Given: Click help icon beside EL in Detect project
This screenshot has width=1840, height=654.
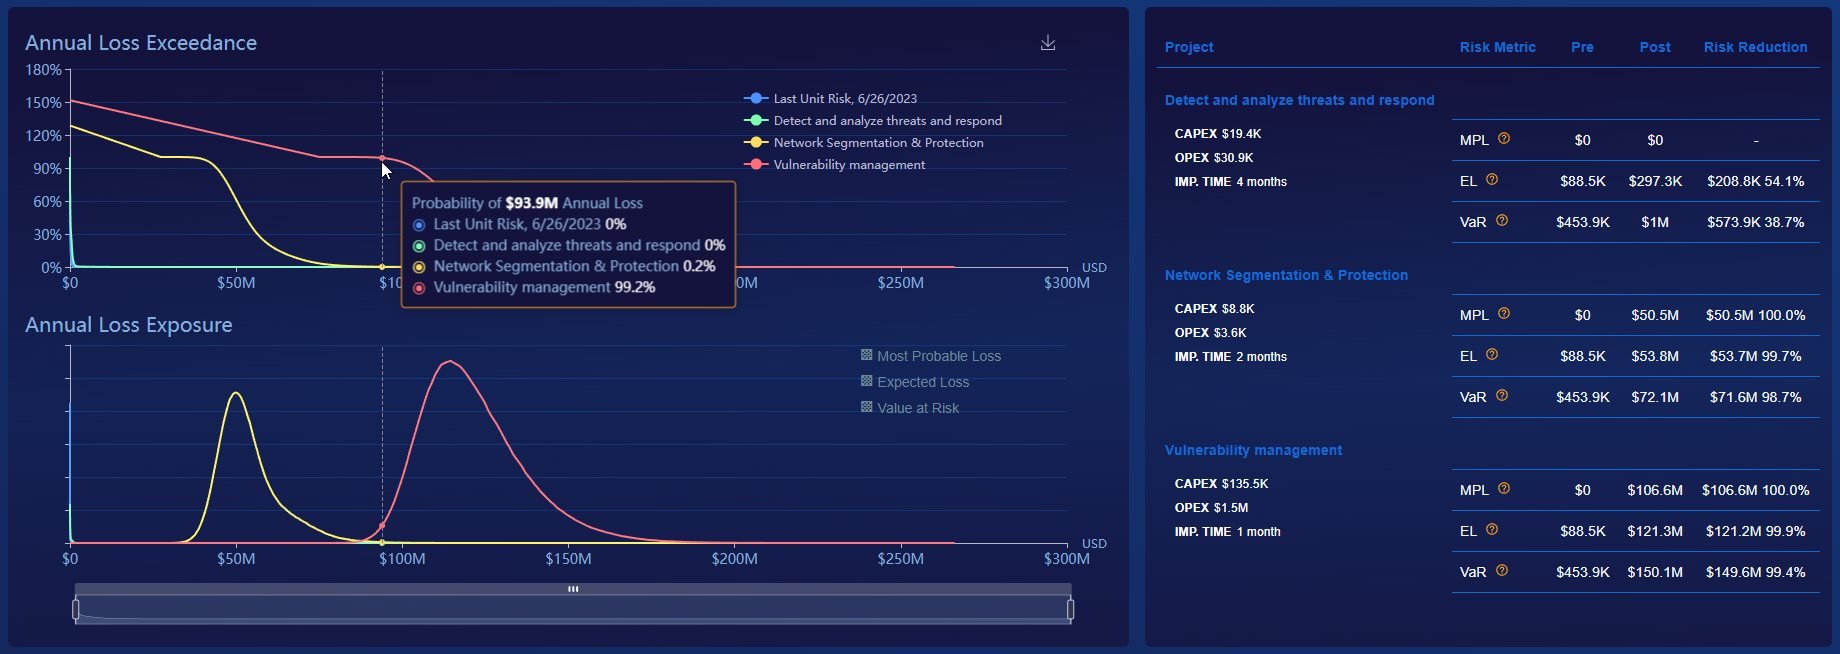Looking at the screenshot, I should [1492, 180].
